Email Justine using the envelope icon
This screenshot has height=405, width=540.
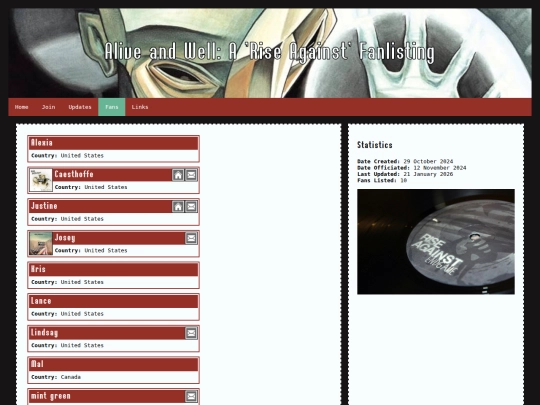[191, 207]
